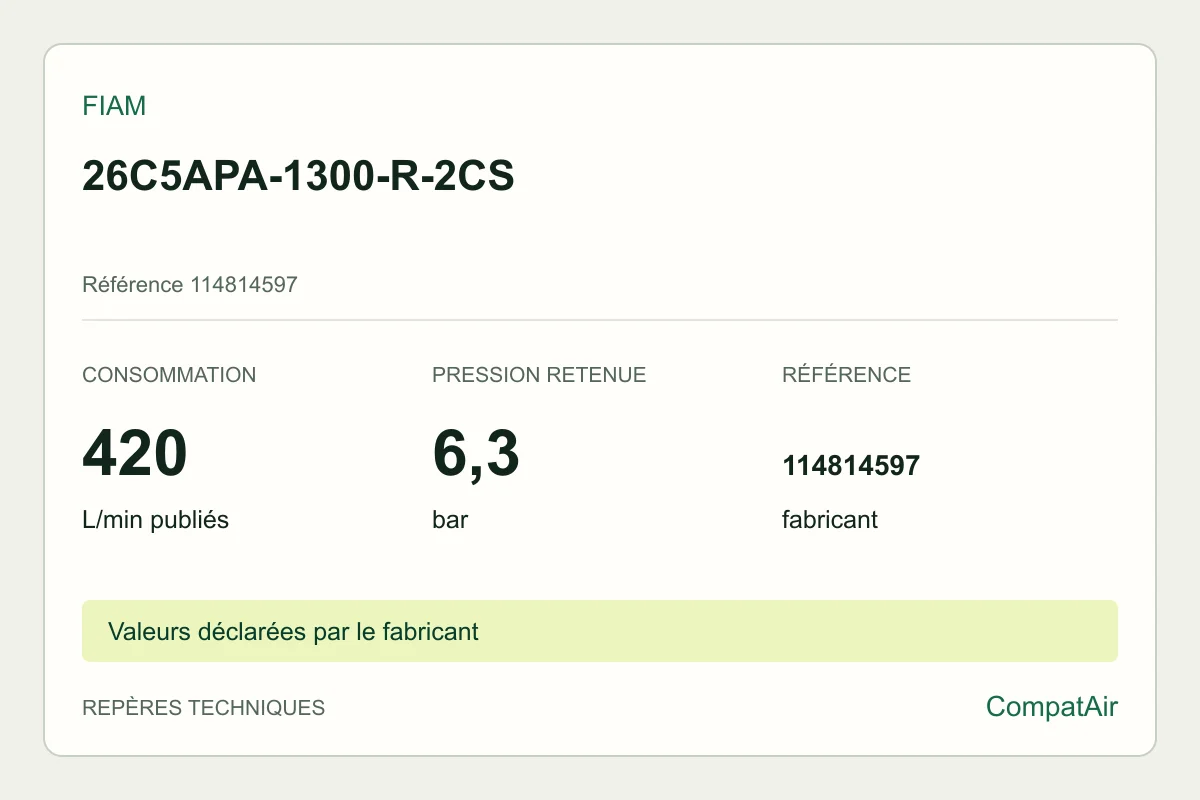Click the 'bar' unit label
The height and width of the screenshot is (800, 1200).
[x=450, y=520]
